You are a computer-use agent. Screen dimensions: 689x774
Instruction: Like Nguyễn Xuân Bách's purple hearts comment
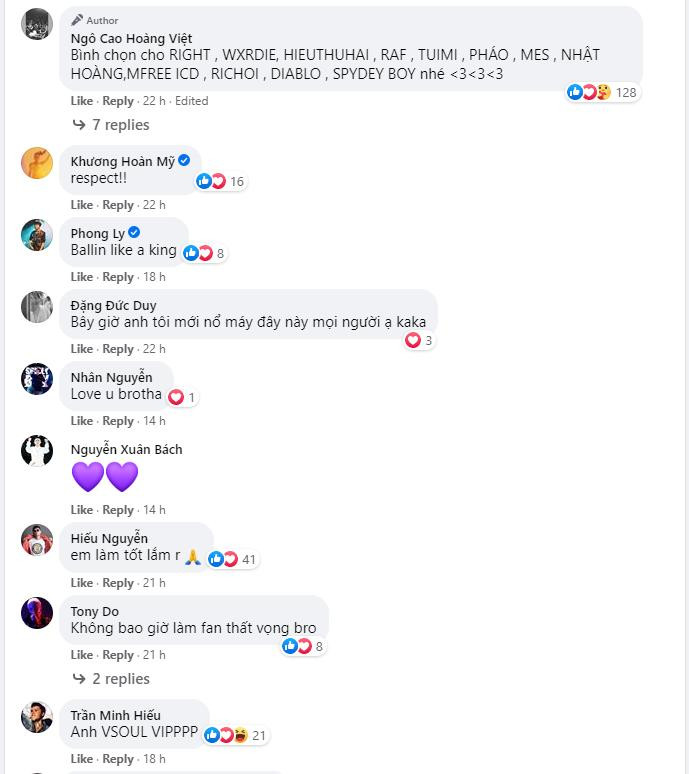[x=82, y=510]
